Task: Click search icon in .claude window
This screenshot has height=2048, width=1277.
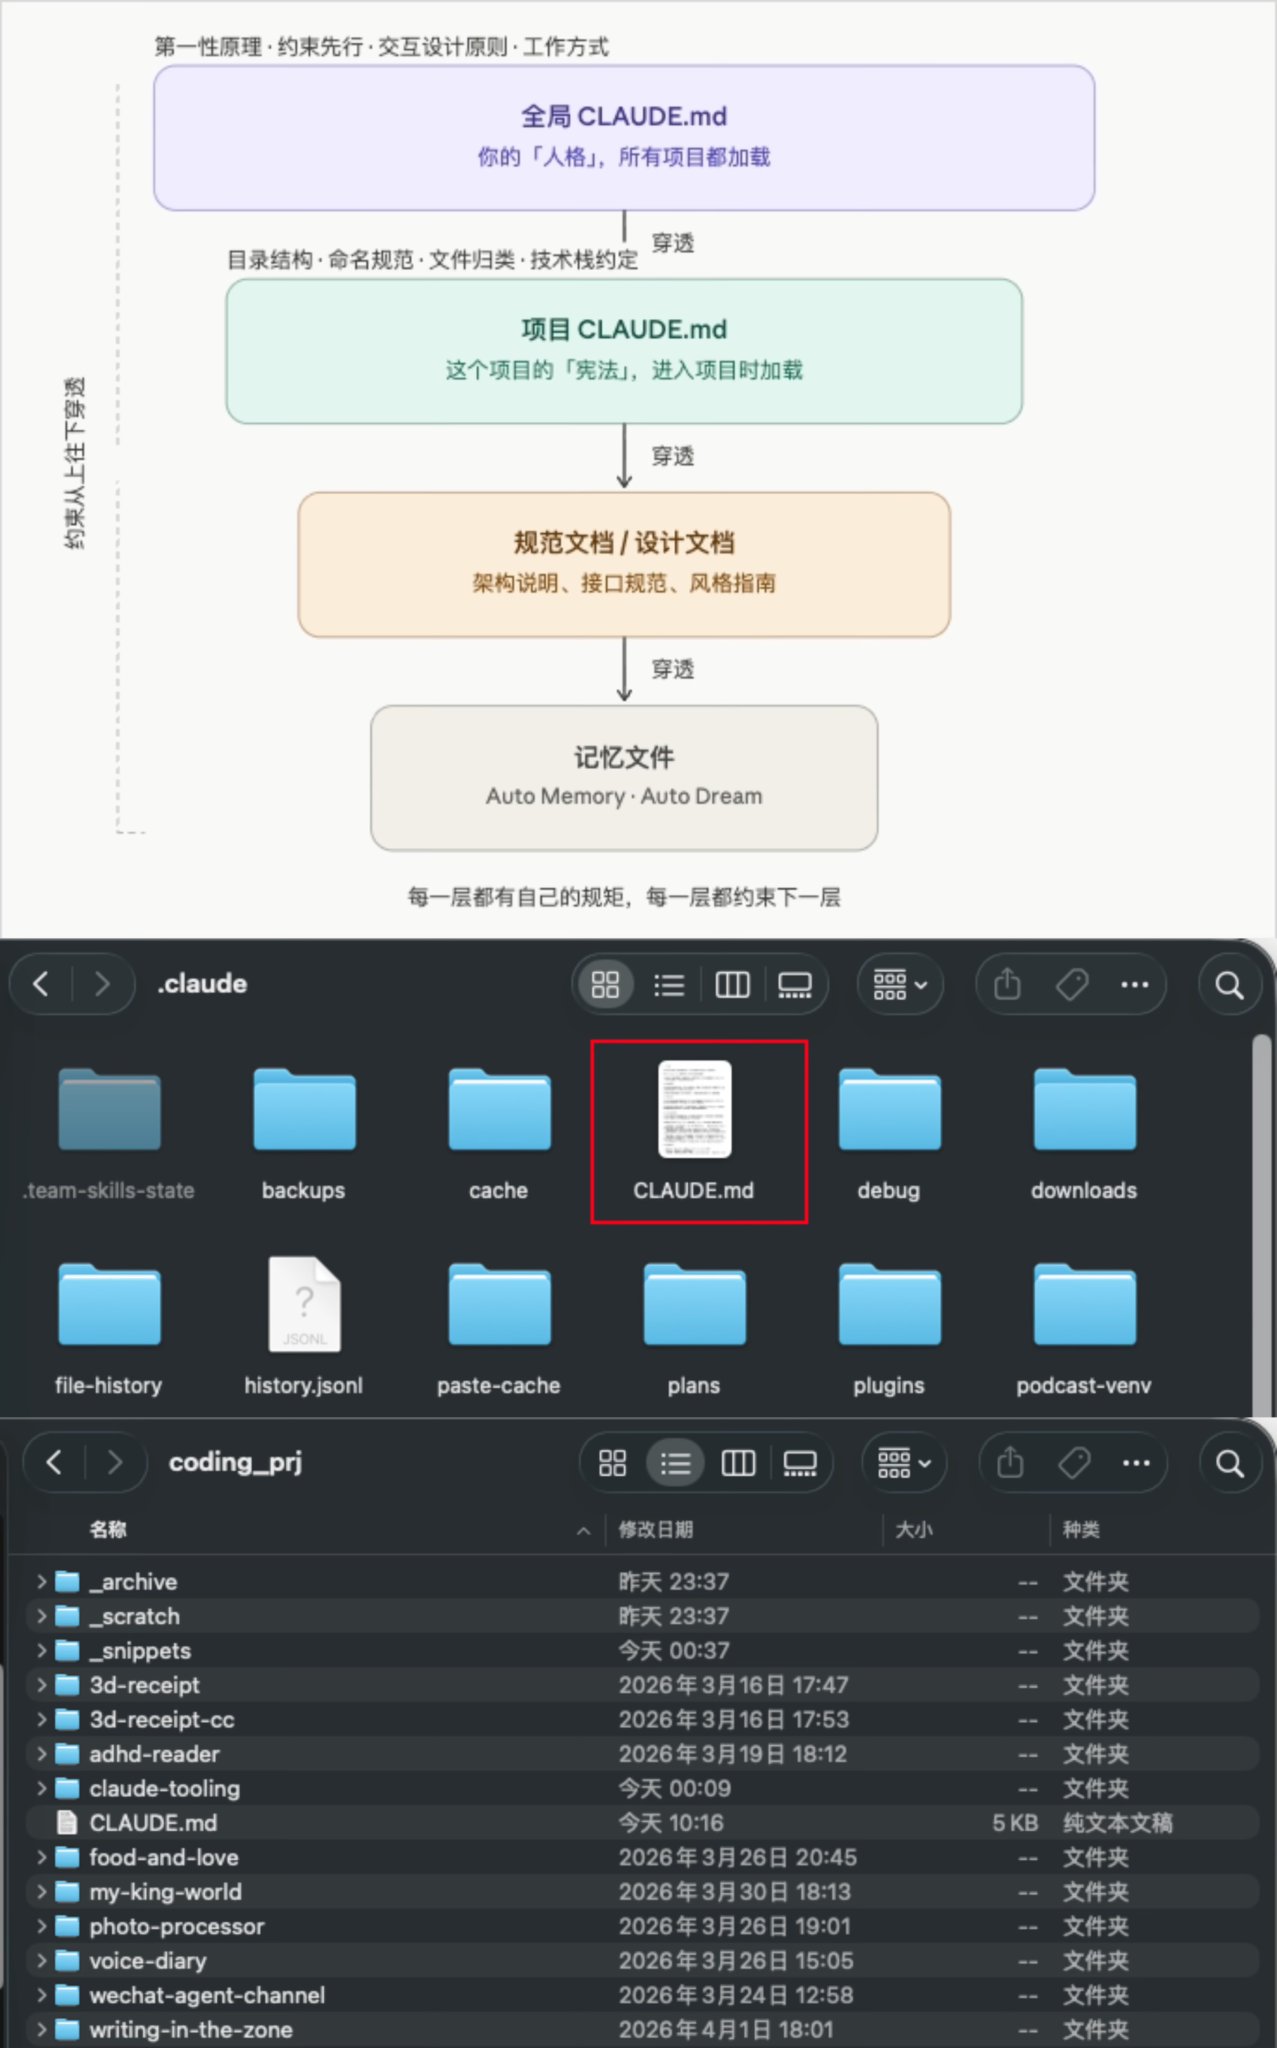Action: pyautogui.click(x=1229, y=986)
